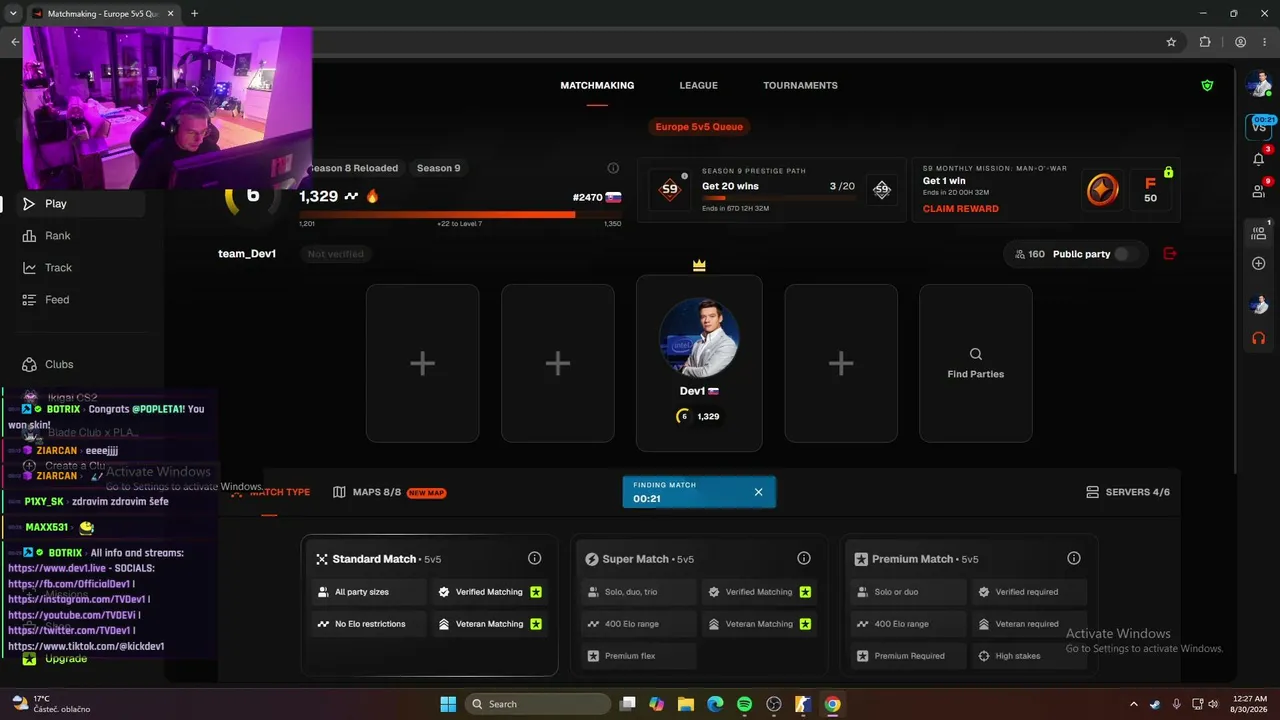
Task: Open the Match Type tab
Action: pyautogui.click(x=270, y=493)
